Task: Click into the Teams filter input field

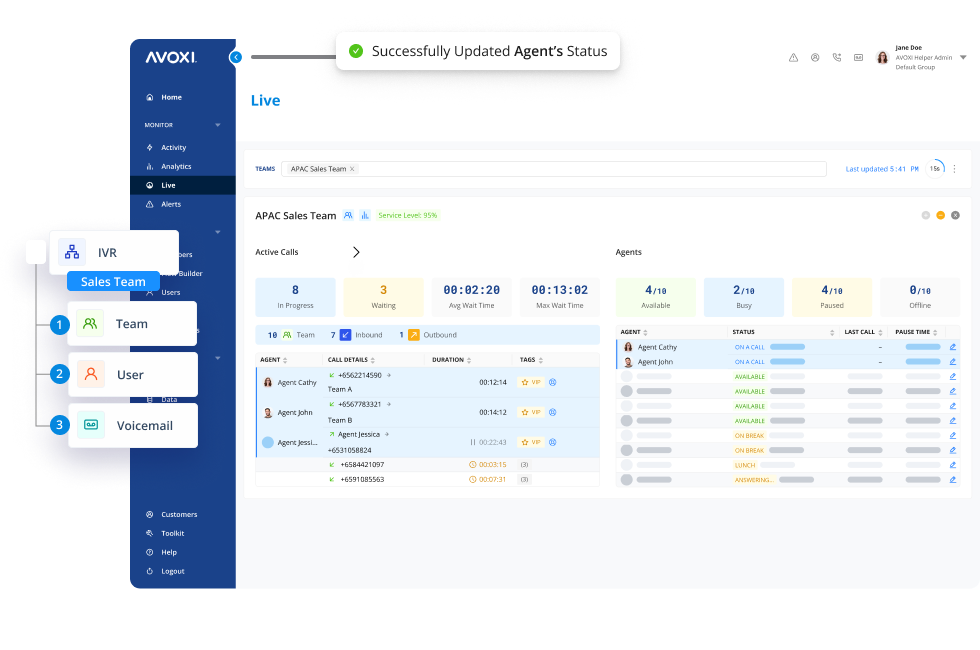Action: click(x=590, y=169)
